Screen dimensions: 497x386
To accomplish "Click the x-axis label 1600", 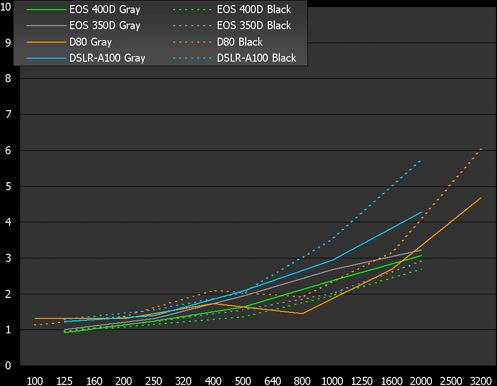I will 392,381.
